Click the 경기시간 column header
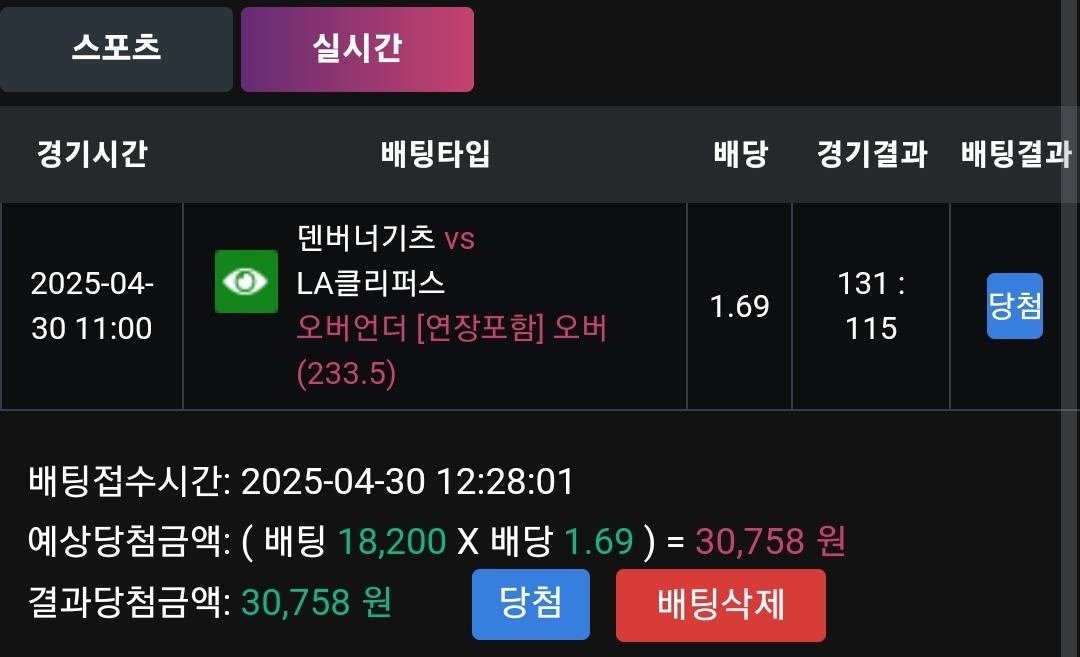 tap(91, 154)
